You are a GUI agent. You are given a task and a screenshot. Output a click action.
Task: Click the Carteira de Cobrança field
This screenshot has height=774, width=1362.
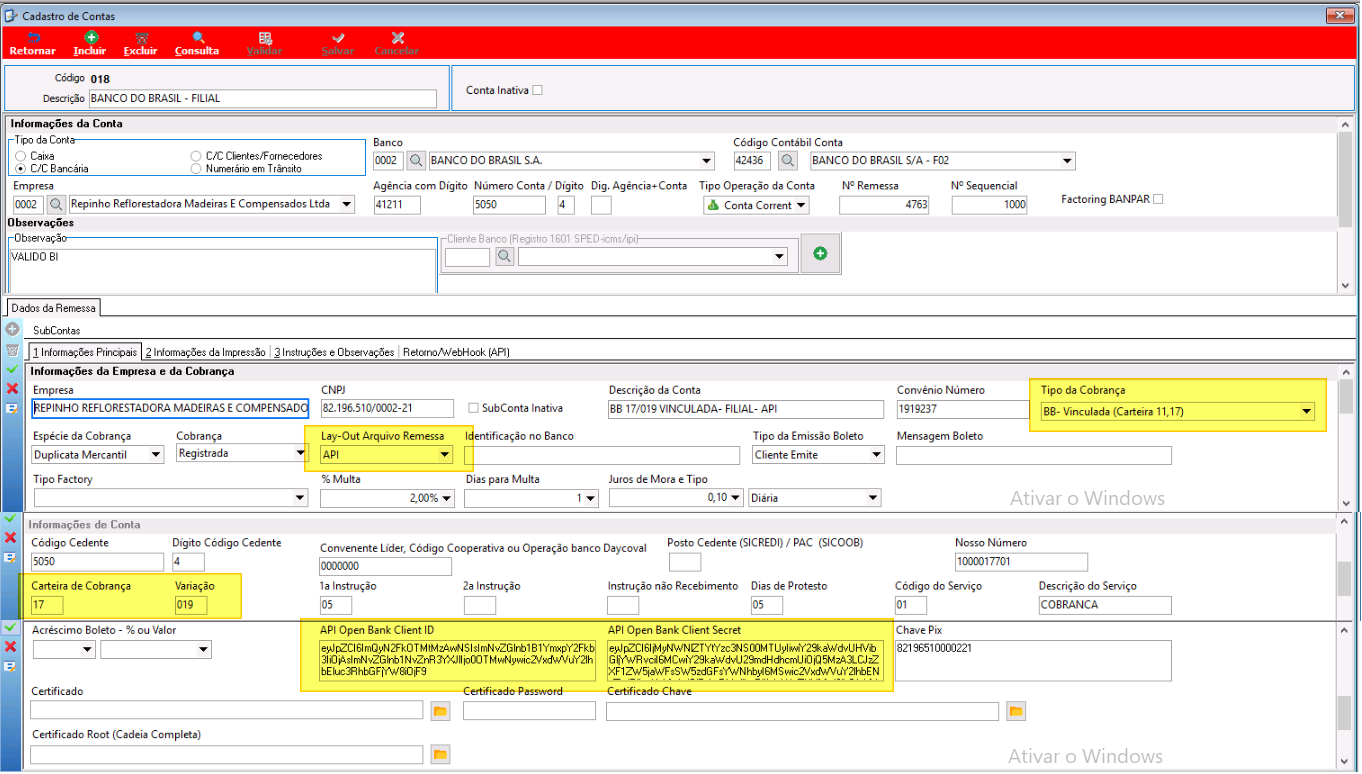(x=48, y=605)
